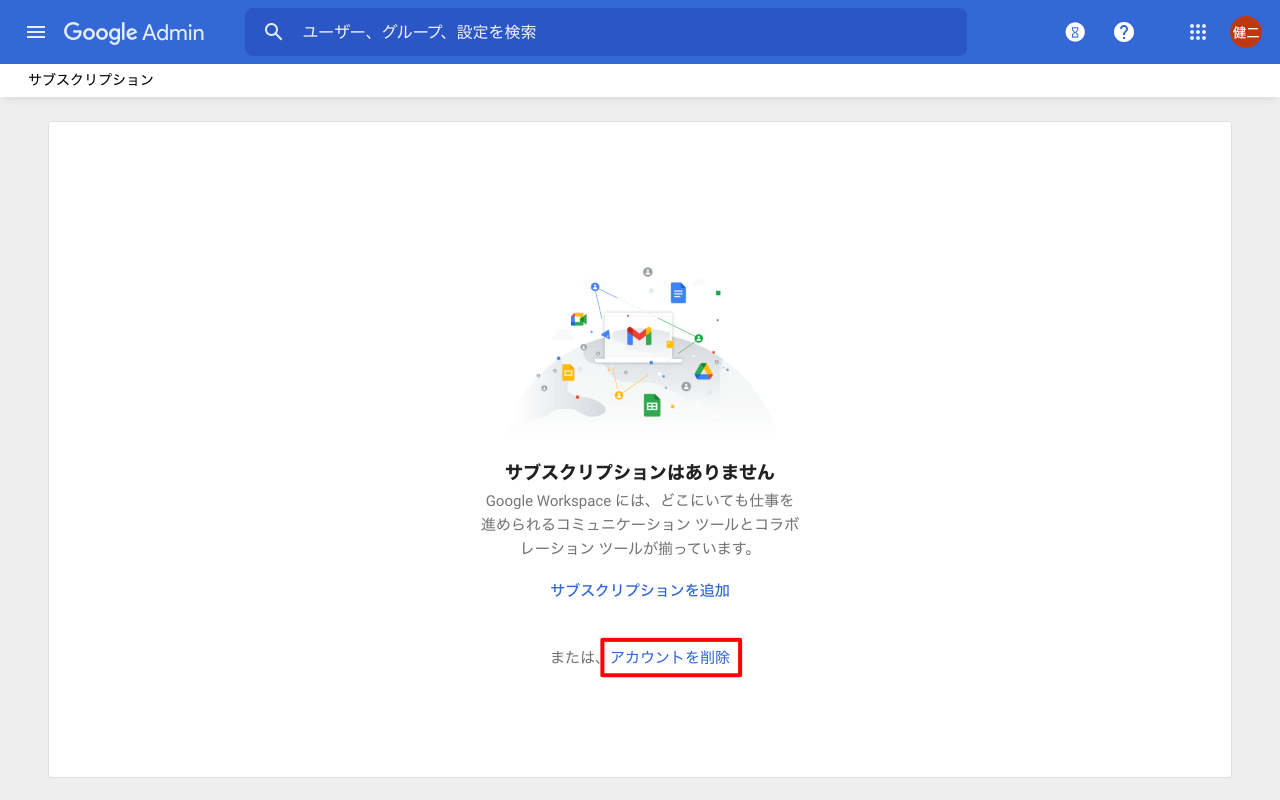The height and width of the screenshot is (800, 1280).
Task: Click the Google Workspace description paragraph
Action: [x=640, y=524]
